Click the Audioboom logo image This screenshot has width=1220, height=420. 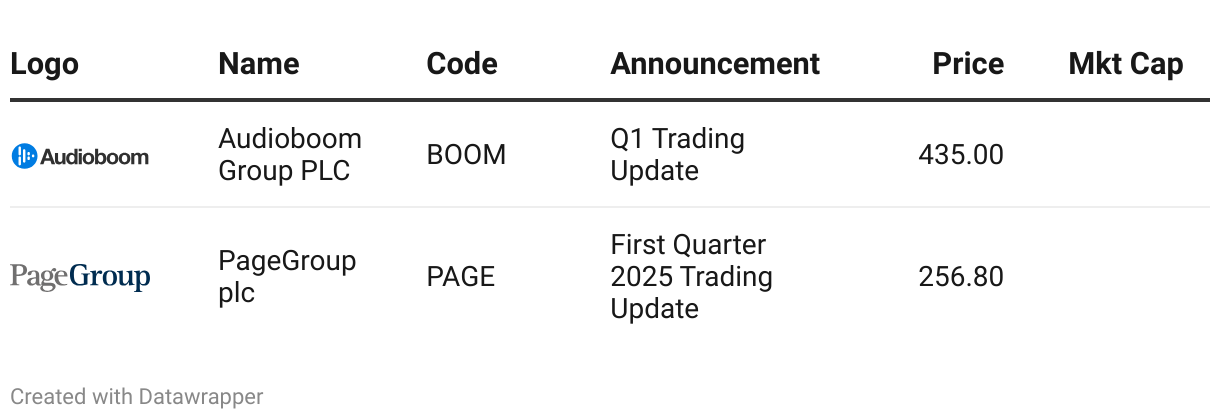[80, 155]
